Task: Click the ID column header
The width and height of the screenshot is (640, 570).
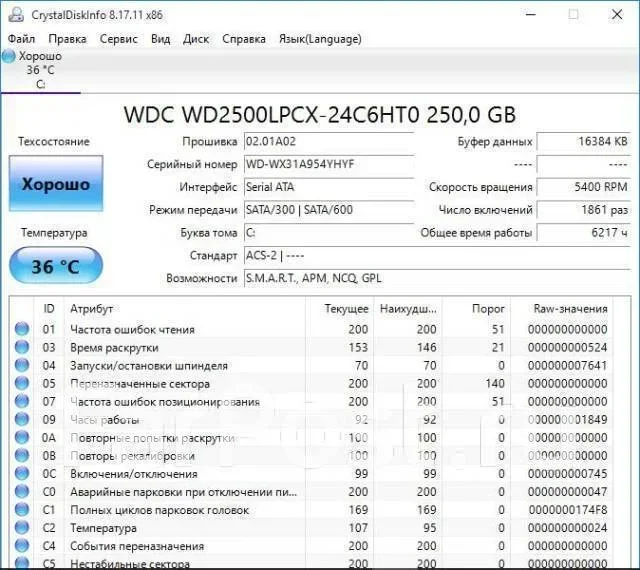Action: point(49,309)
